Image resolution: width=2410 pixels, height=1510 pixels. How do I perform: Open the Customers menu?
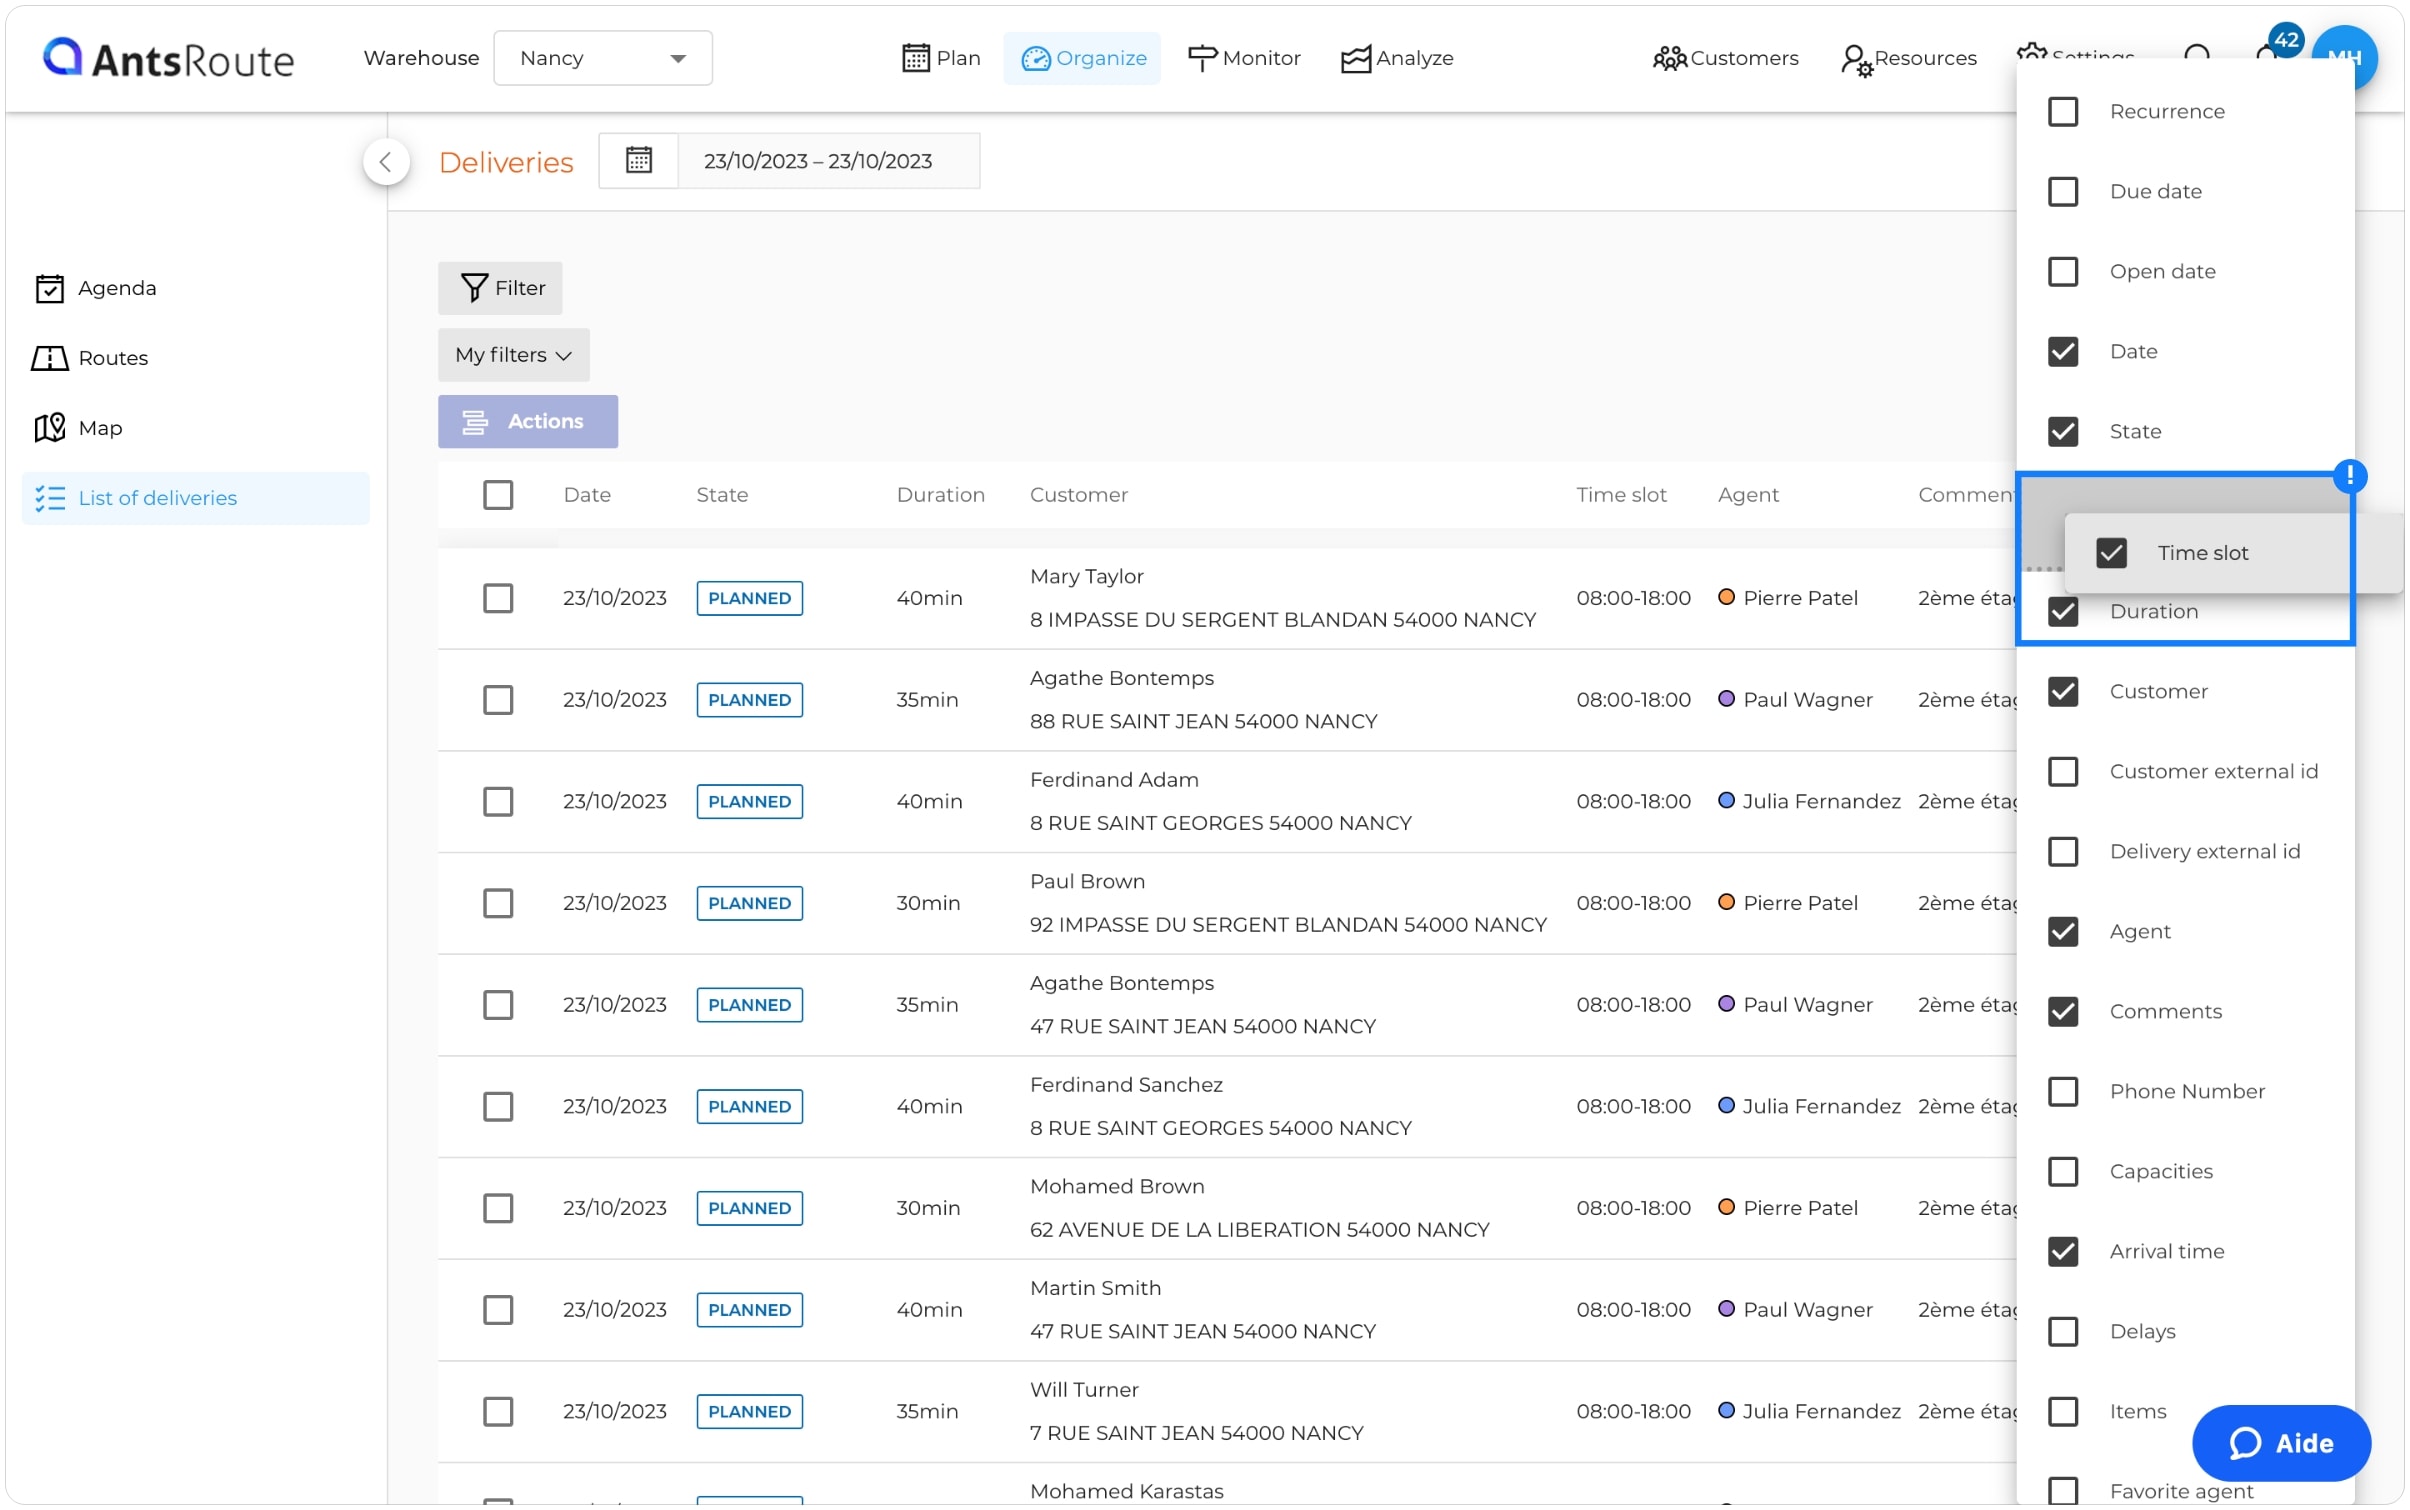(x=1725, y=58)
